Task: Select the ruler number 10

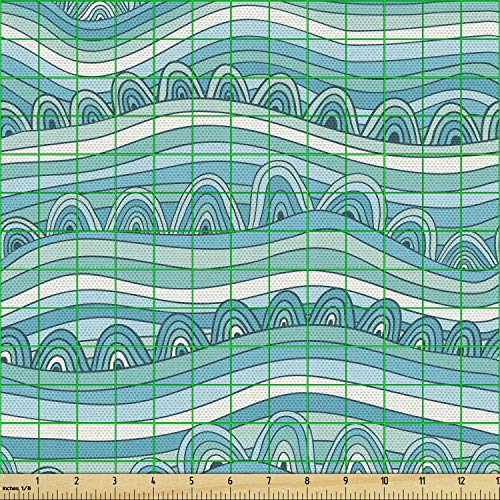Action: point(384,481)
